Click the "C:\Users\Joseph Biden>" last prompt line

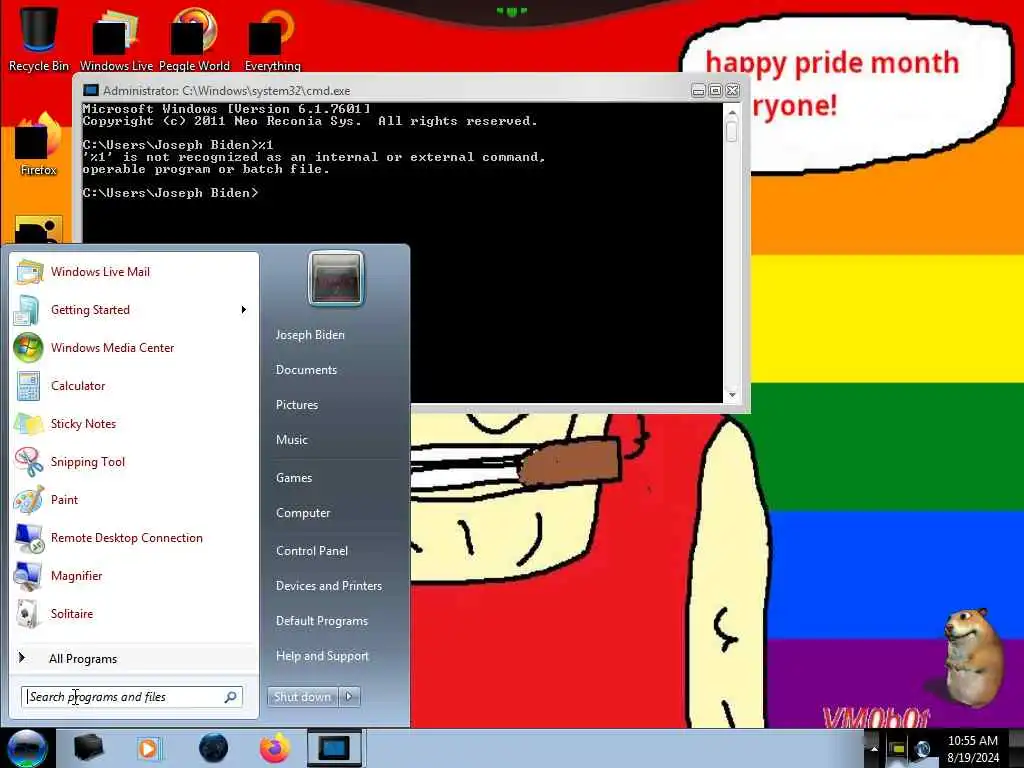click(x=170, y=193)
